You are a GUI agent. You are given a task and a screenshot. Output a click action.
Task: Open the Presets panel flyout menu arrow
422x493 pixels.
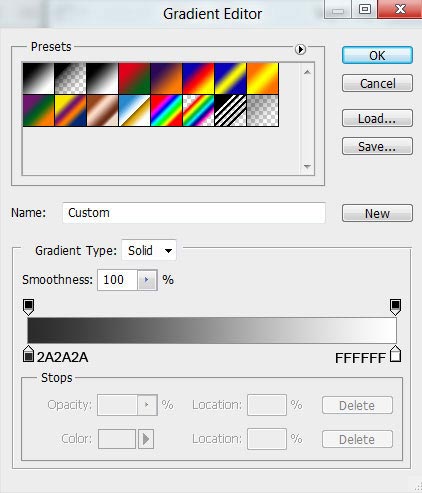pos(300,50)
